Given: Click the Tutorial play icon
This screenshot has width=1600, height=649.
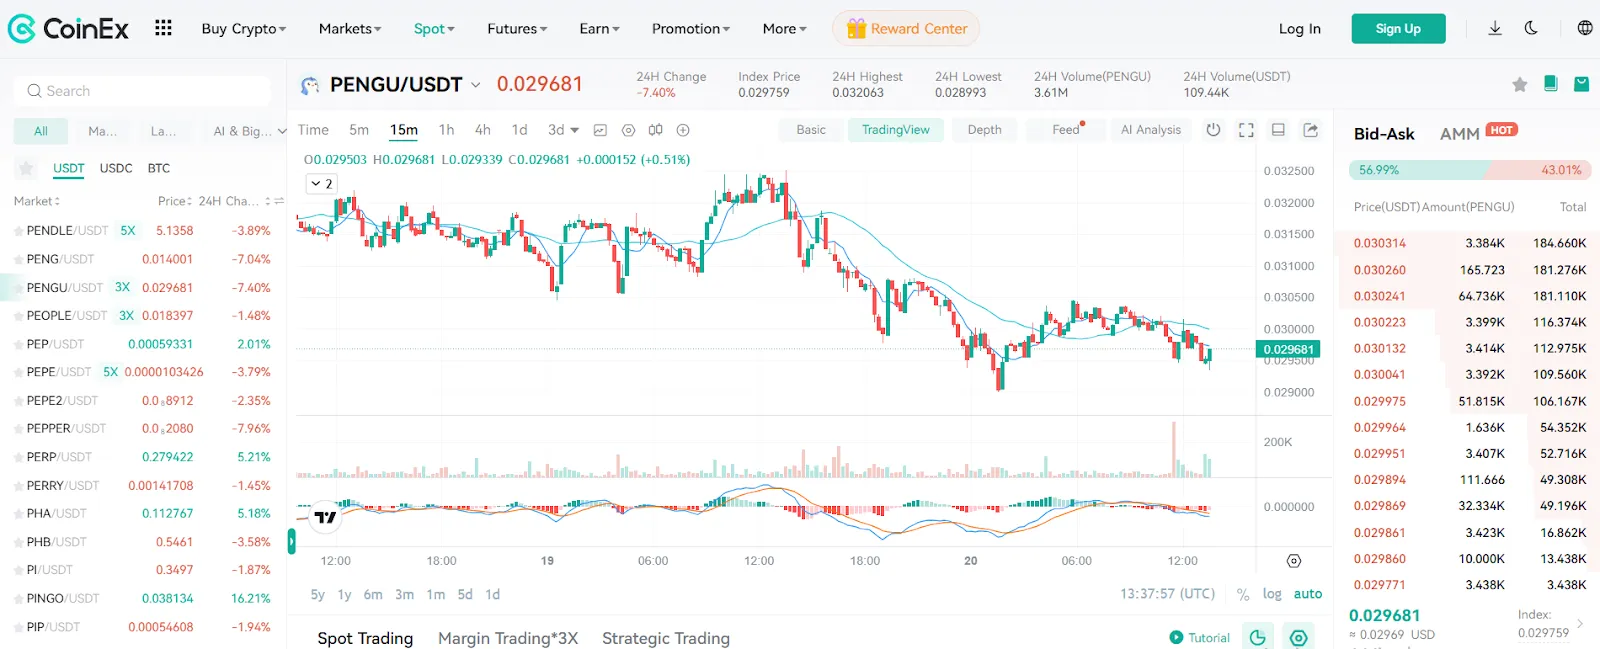Looking at the screenshot, I should tap(1176, 637).
